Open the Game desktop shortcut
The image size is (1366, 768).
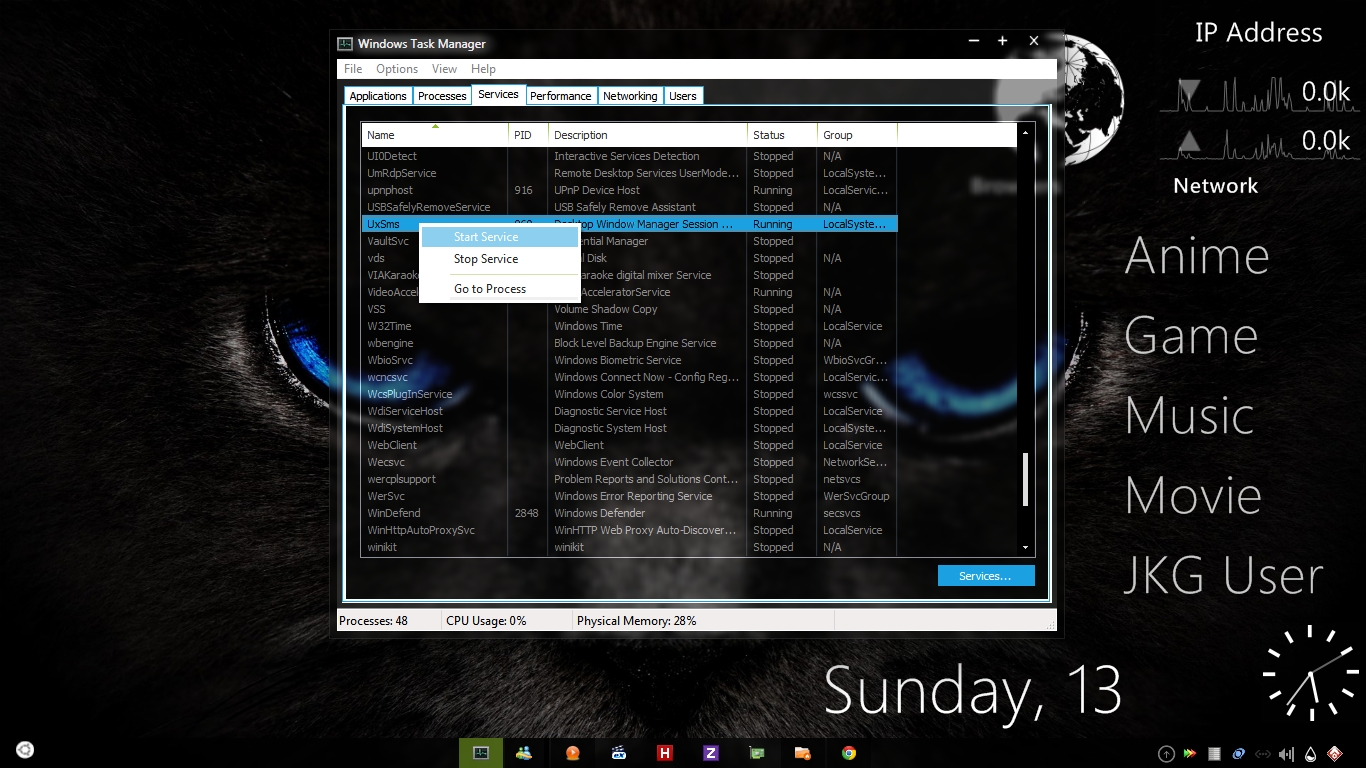click(x=1191, y=337)
